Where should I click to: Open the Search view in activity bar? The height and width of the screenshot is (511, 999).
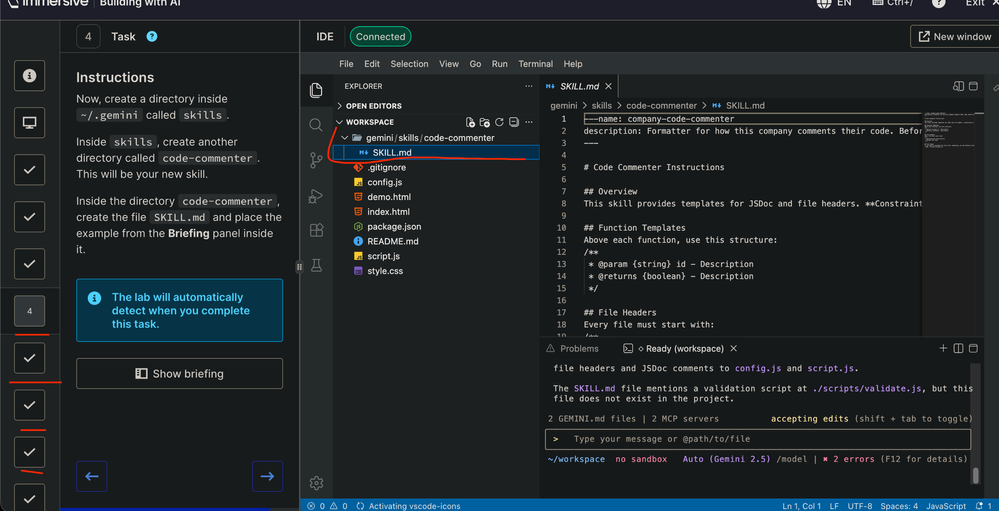[316, 125]
